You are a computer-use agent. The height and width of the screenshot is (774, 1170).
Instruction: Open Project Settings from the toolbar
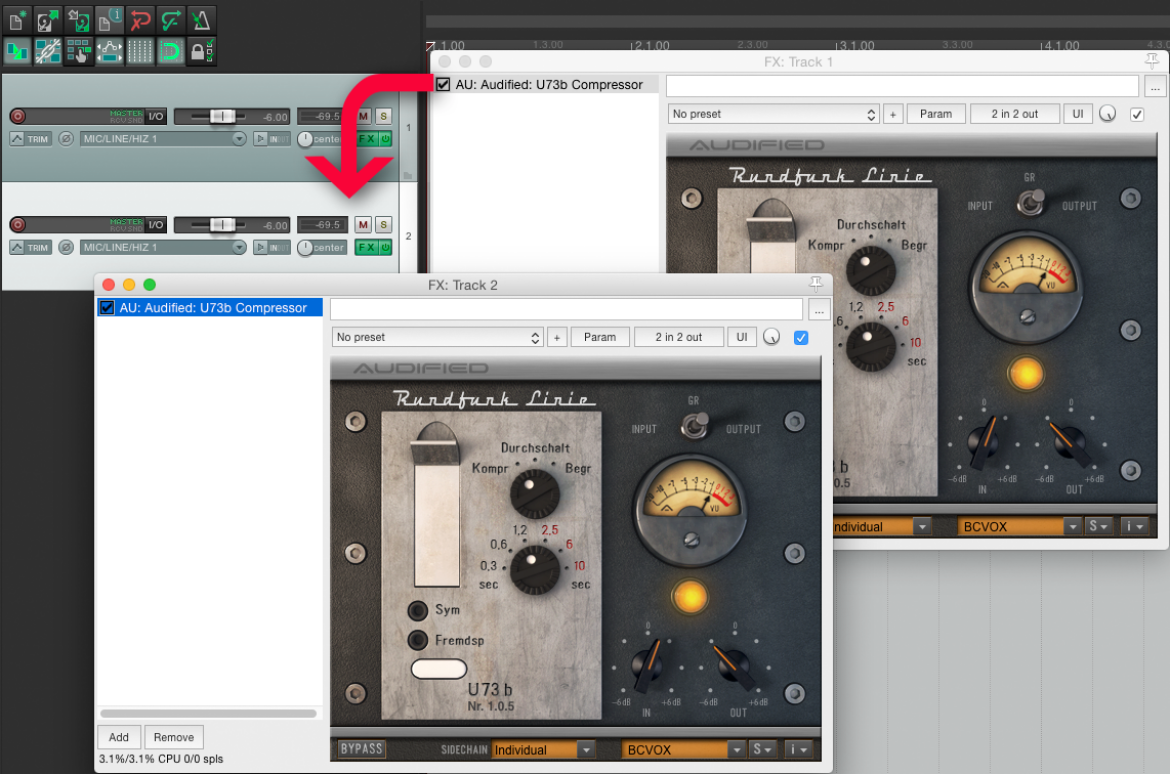click(x=109, y=20)
